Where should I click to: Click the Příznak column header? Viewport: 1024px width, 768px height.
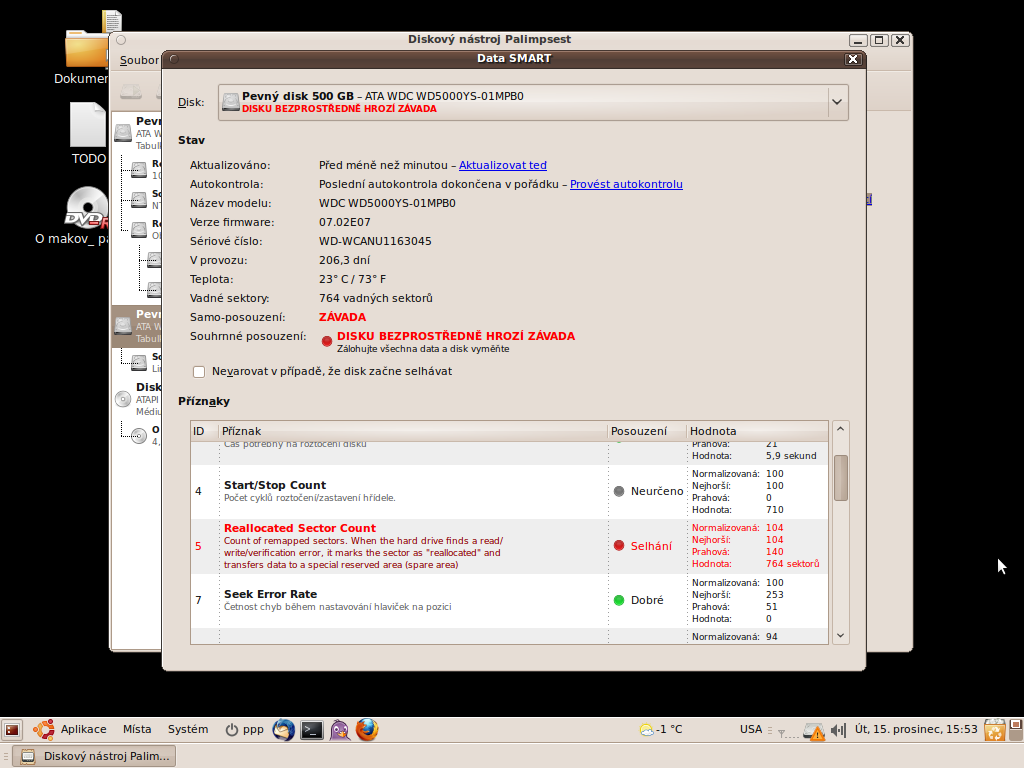click(413, 431)
